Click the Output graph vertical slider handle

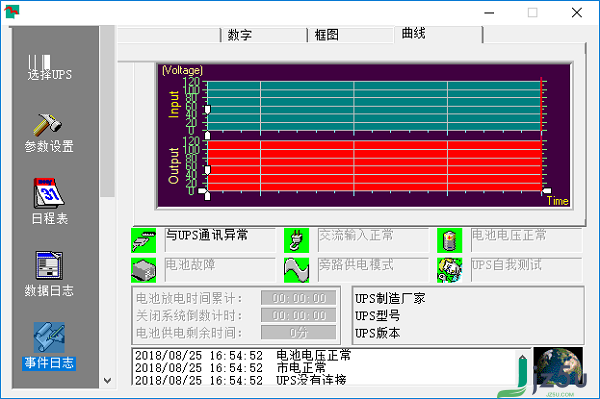(207, 170)
